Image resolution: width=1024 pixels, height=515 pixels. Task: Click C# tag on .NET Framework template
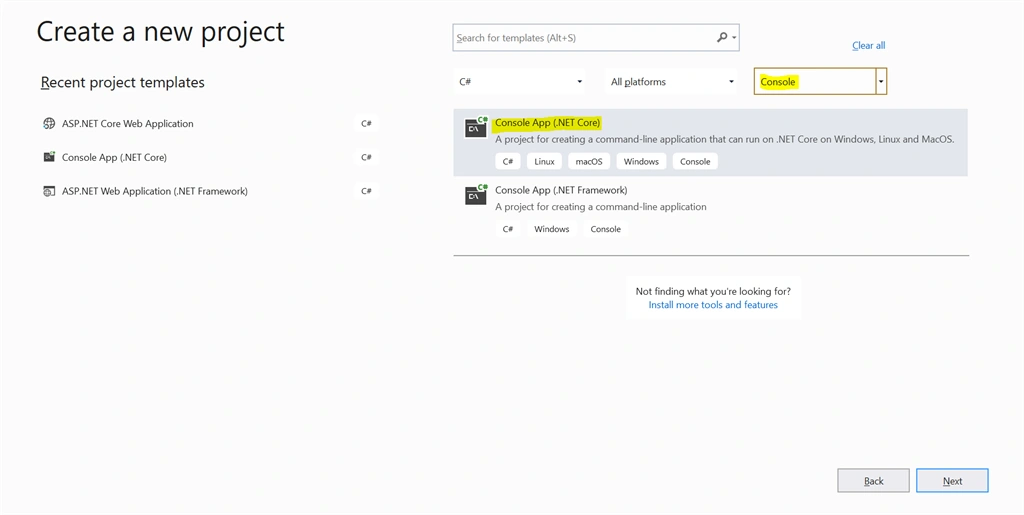[507, 229]
